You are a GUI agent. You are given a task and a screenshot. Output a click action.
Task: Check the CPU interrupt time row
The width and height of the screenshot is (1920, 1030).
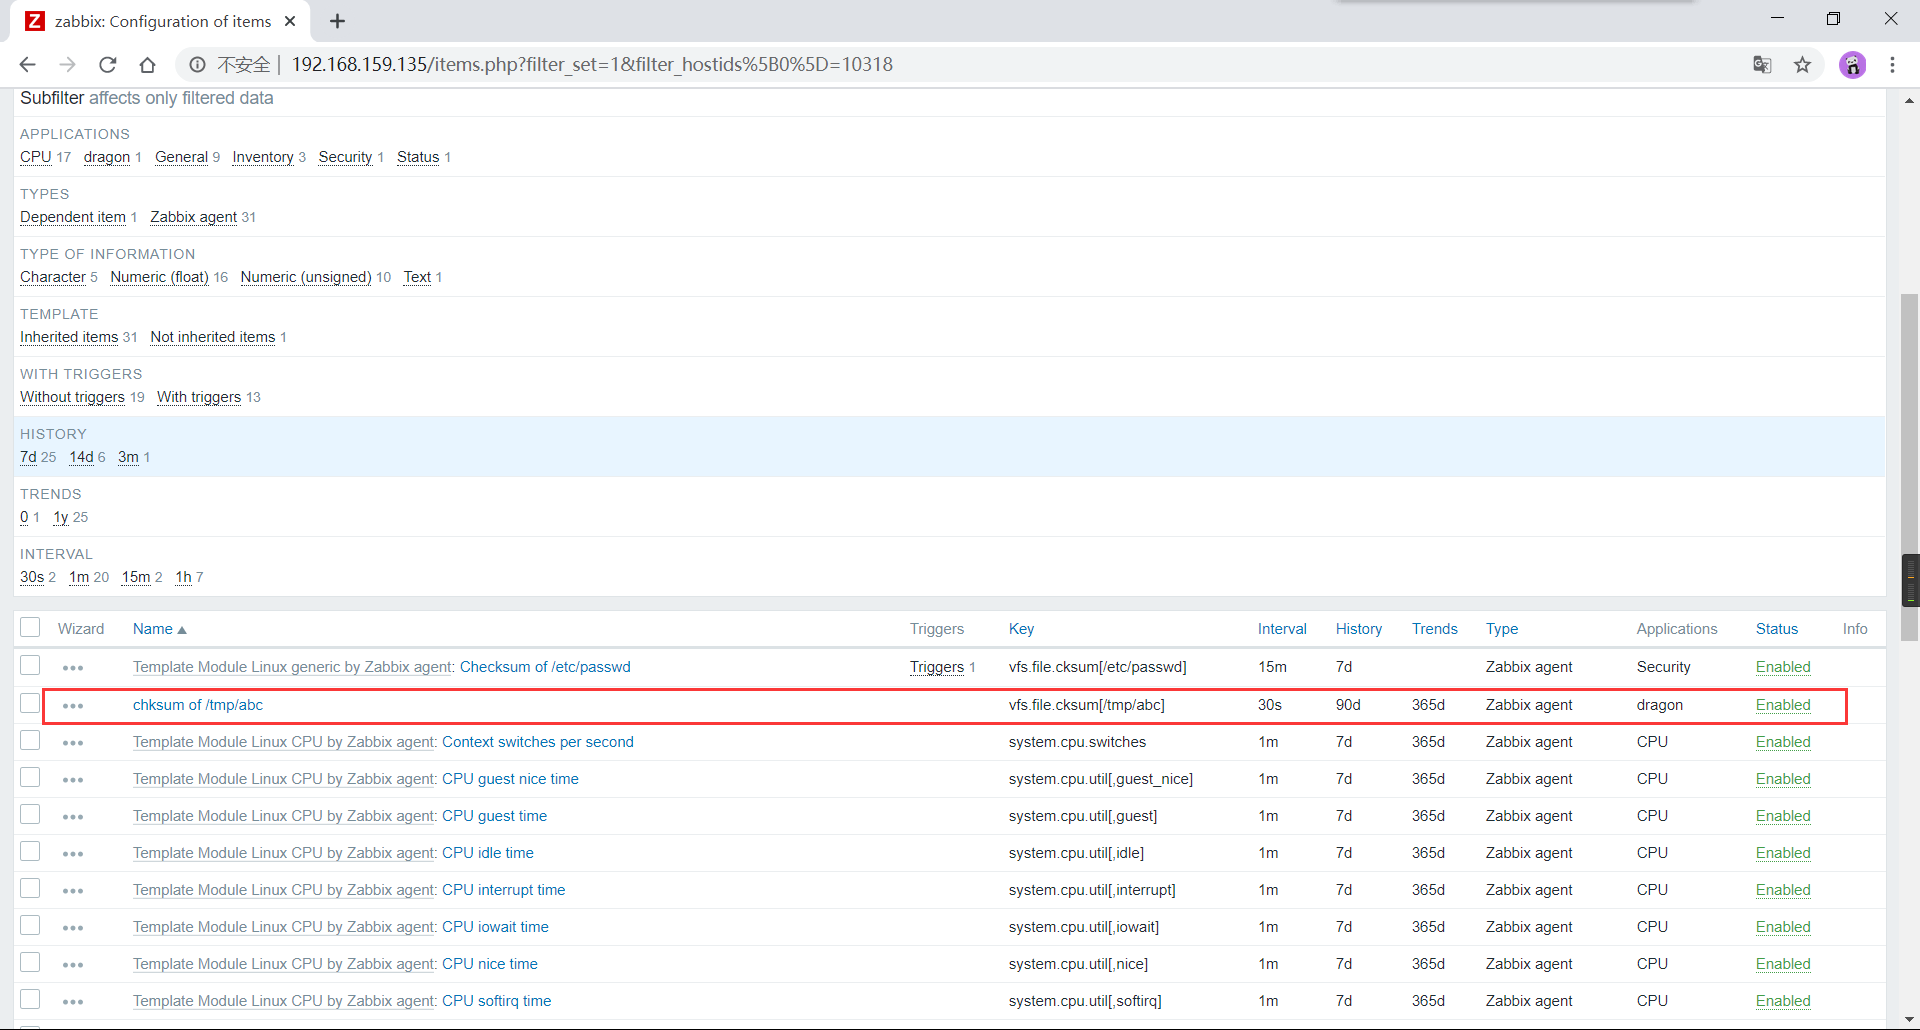point(30,888)
